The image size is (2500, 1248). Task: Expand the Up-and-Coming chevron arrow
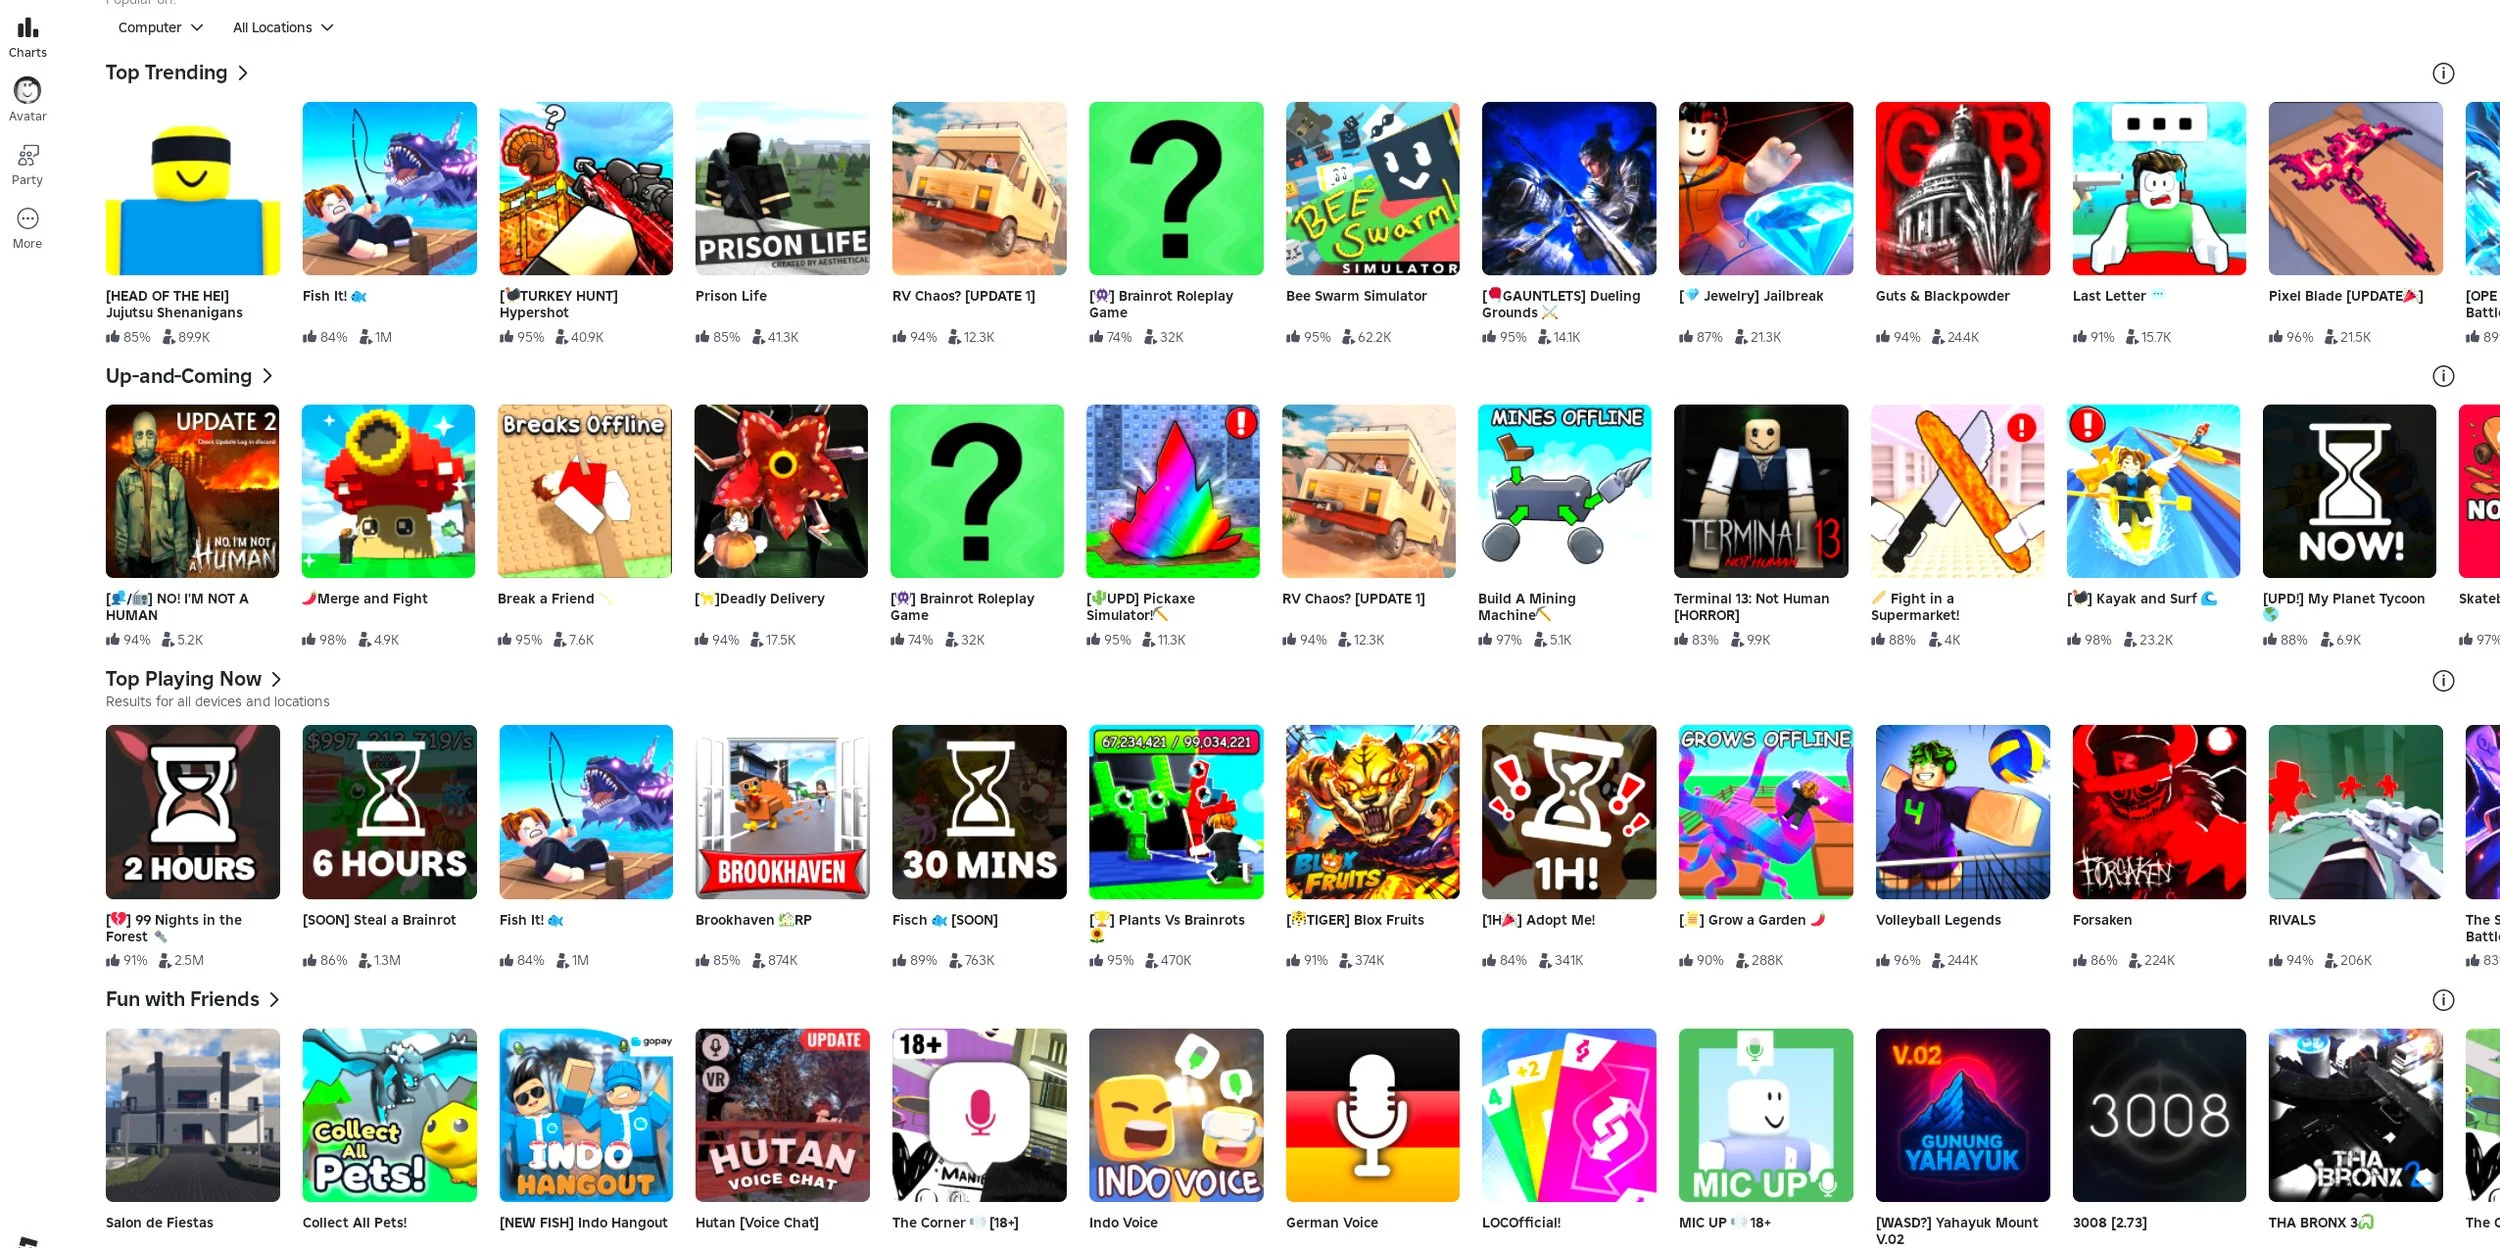pyautogui.click(x=267, y=376)
